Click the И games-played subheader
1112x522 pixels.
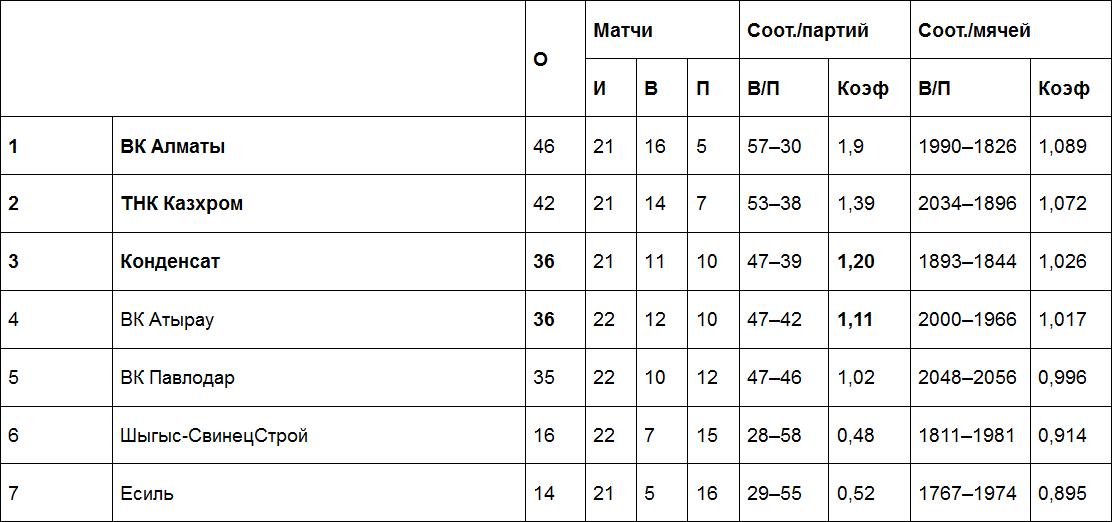(600, 88)
